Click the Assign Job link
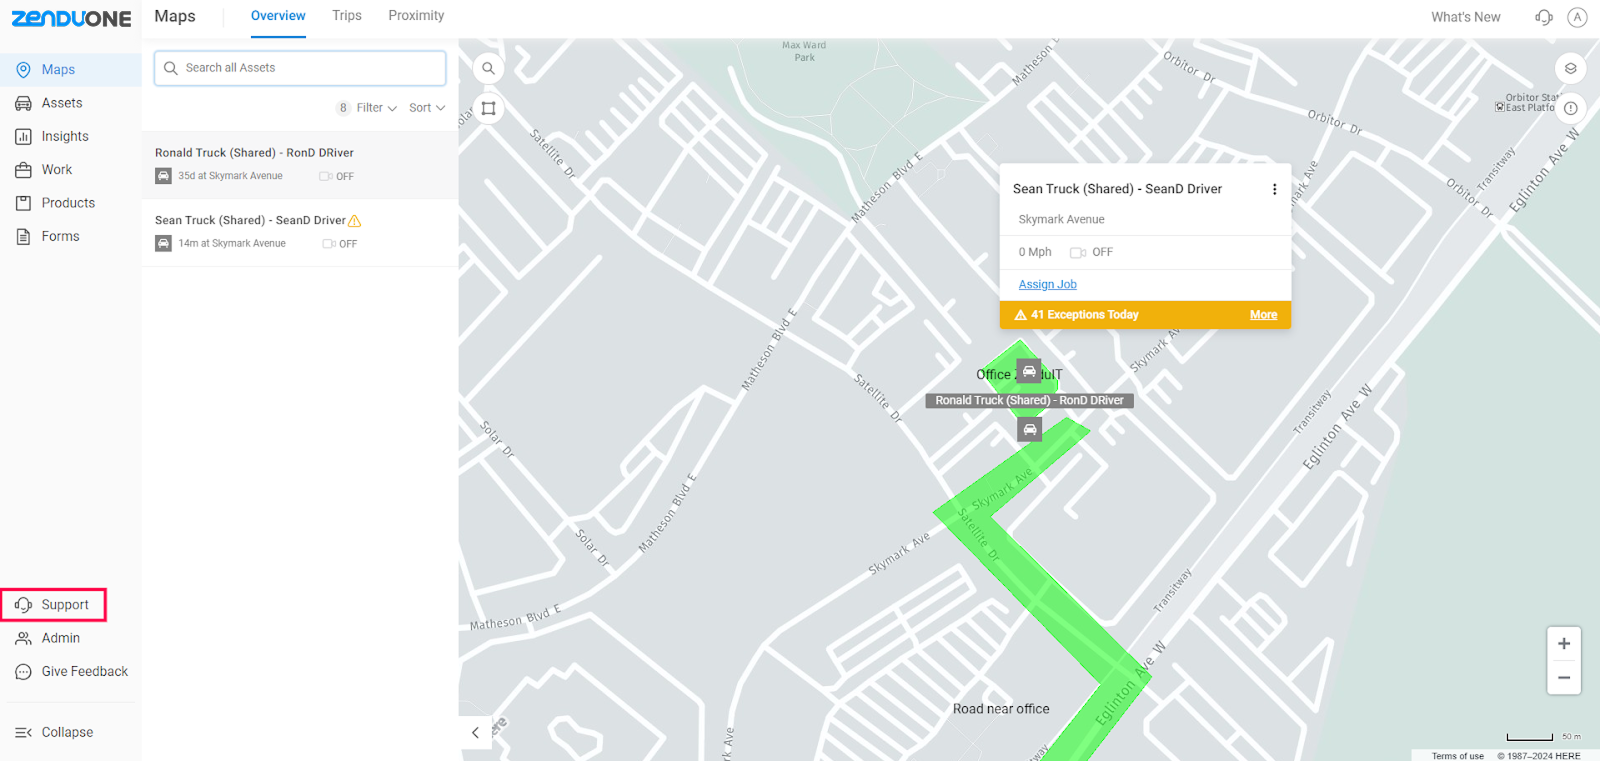This screenshot has width=1600, height=761. click(x=1047, y=285)
